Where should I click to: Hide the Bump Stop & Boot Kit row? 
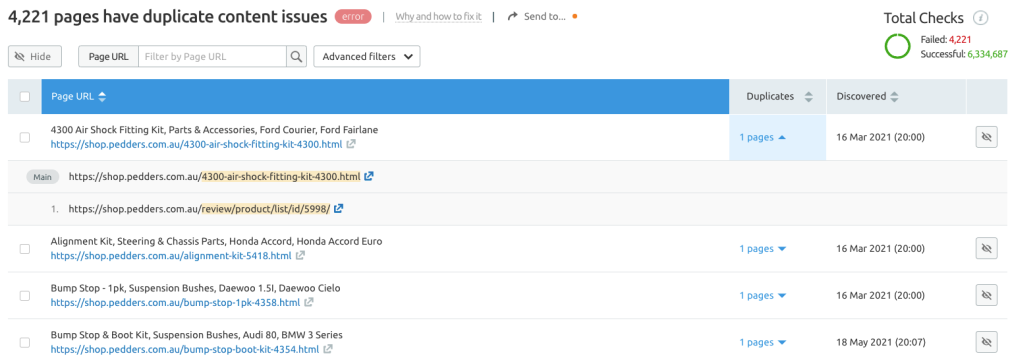pyautogui.click(x=986, y=343)
